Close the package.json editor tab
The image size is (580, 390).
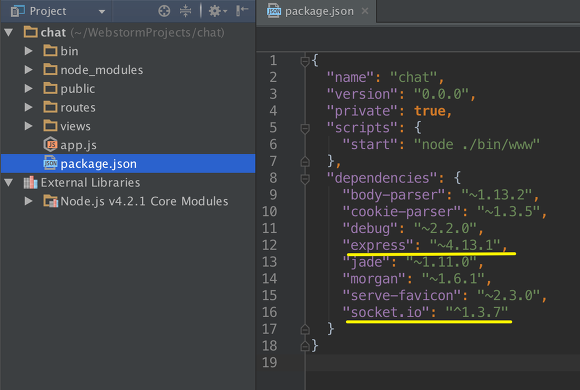coord(365,11)
